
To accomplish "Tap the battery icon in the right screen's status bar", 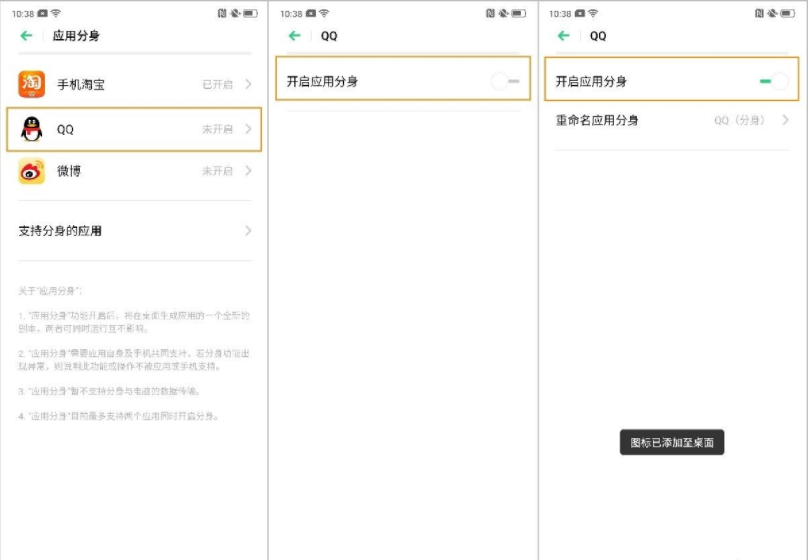I will (x=788, y=13).
